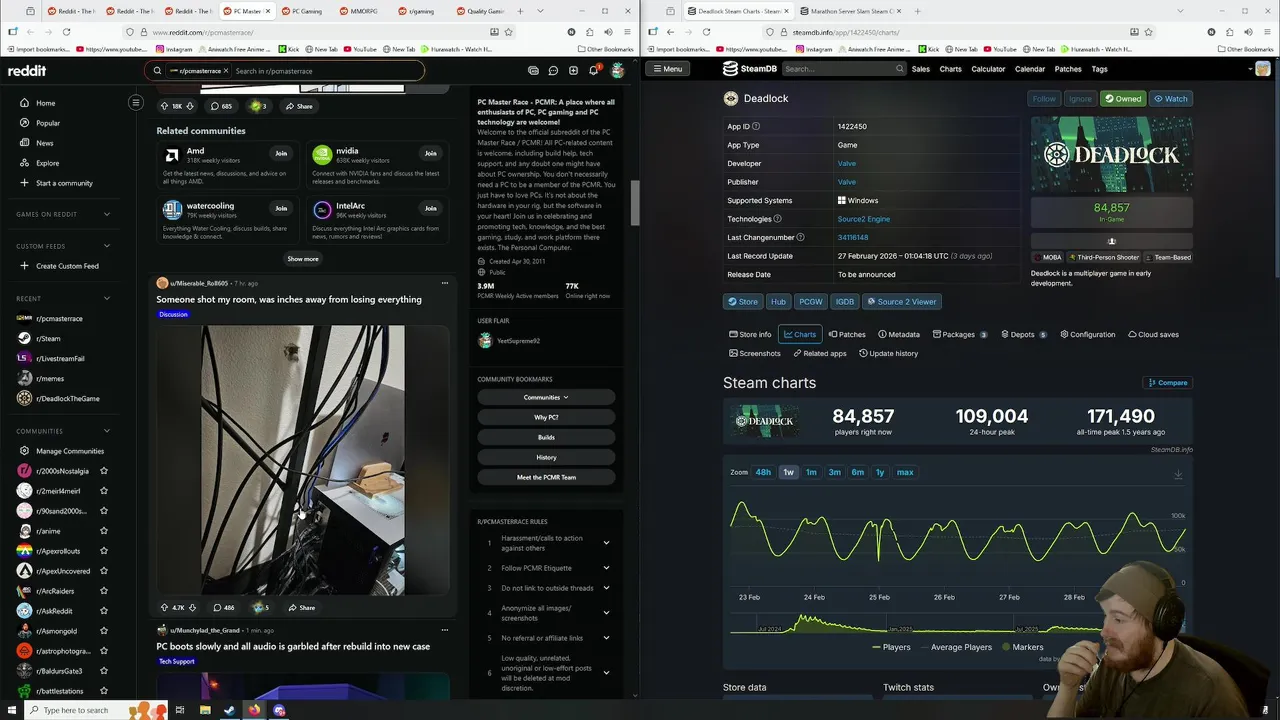Open Reddit chat bubble icon

[553, 71]
